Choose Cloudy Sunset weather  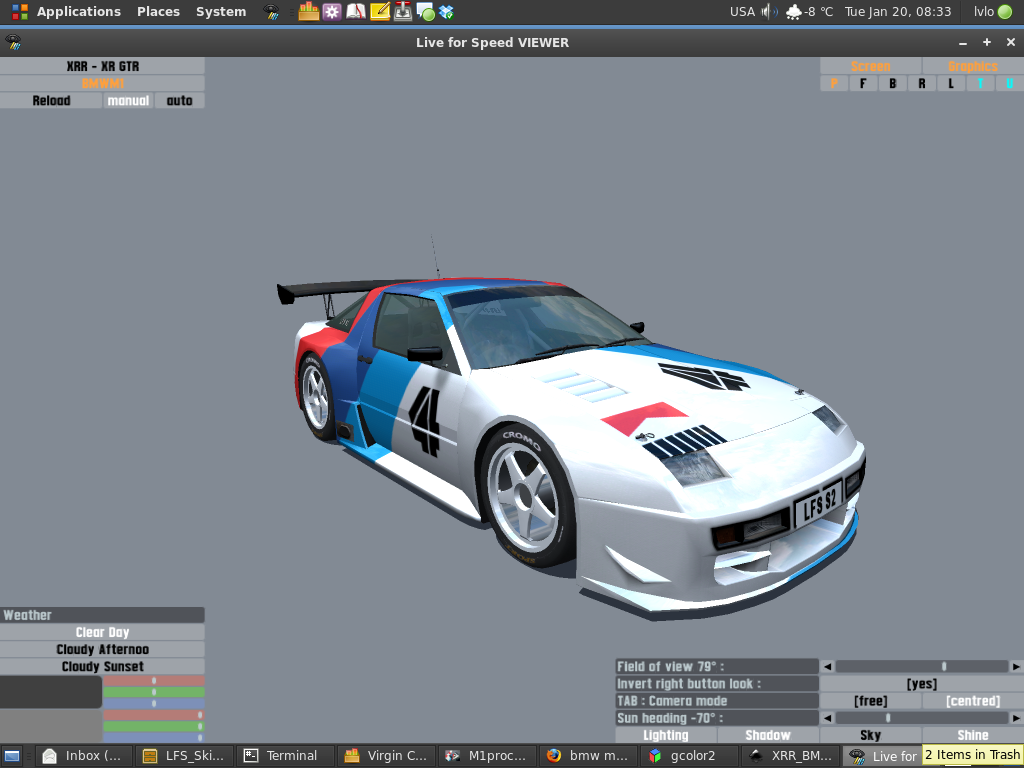pos(103,666)
